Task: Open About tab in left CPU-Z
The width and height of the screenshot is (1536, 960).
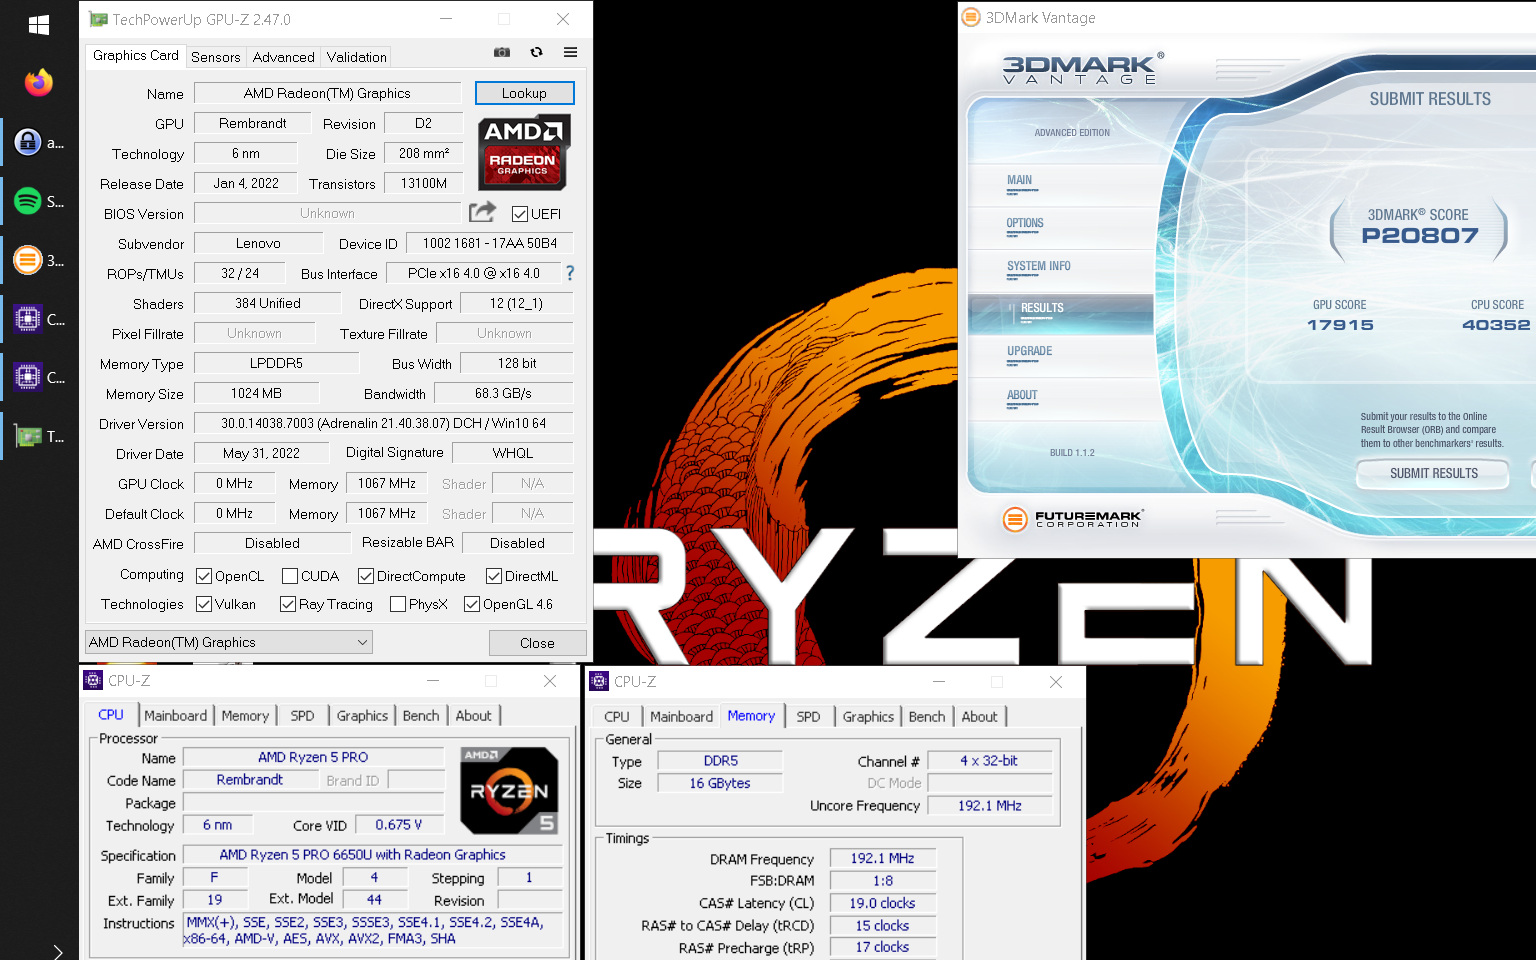Action: 474,715
